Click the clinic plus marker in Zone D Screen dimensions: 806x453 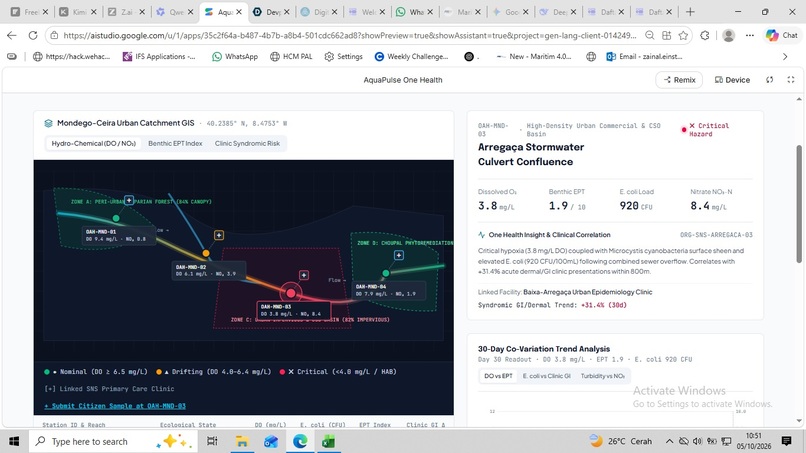398,255
